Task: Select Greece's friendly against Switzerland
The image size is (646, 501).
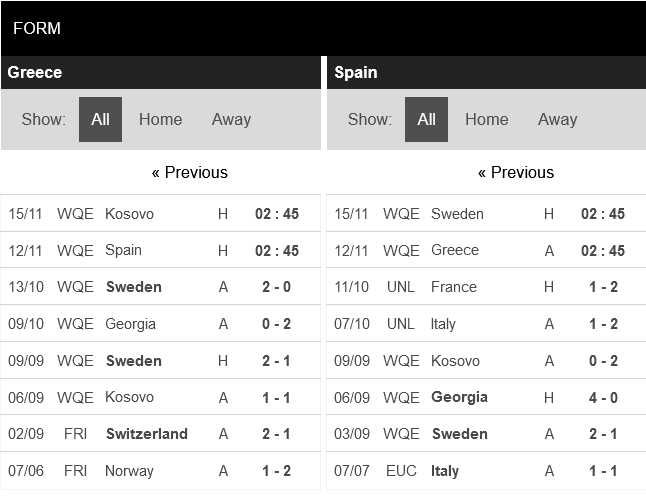Action: point(146,434)
